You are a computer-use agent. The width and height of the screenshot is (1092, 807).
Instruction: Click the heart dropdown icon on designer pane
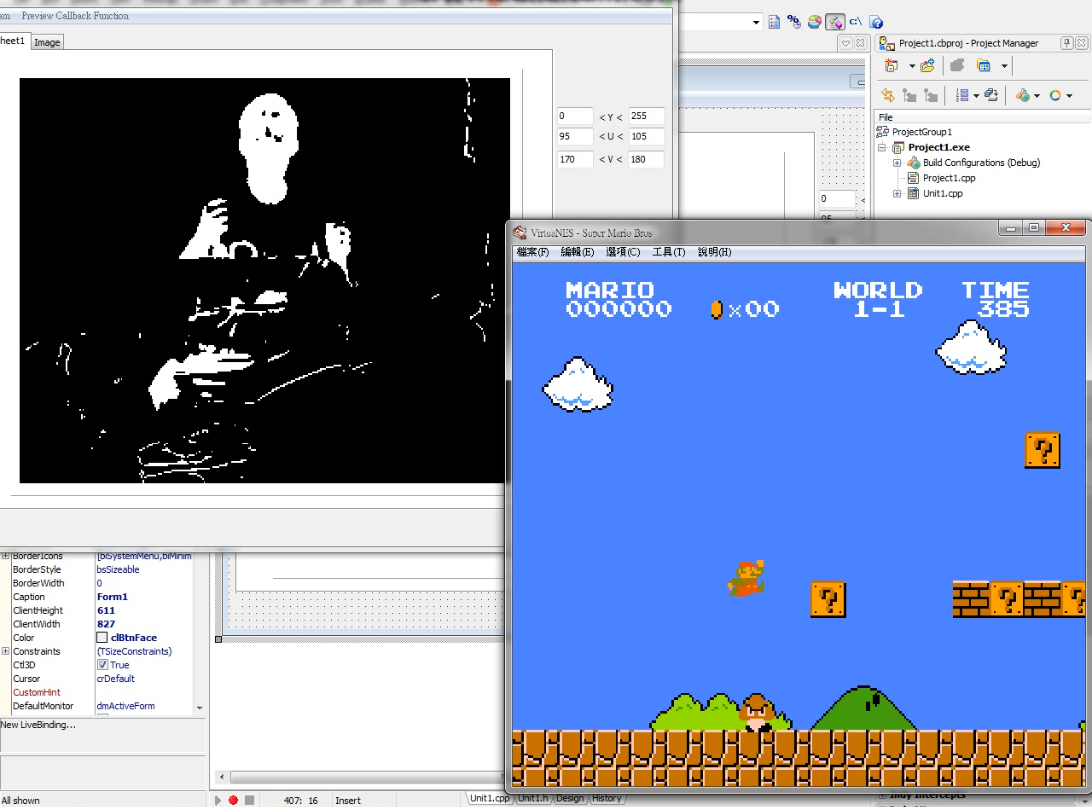pos(845,43)
